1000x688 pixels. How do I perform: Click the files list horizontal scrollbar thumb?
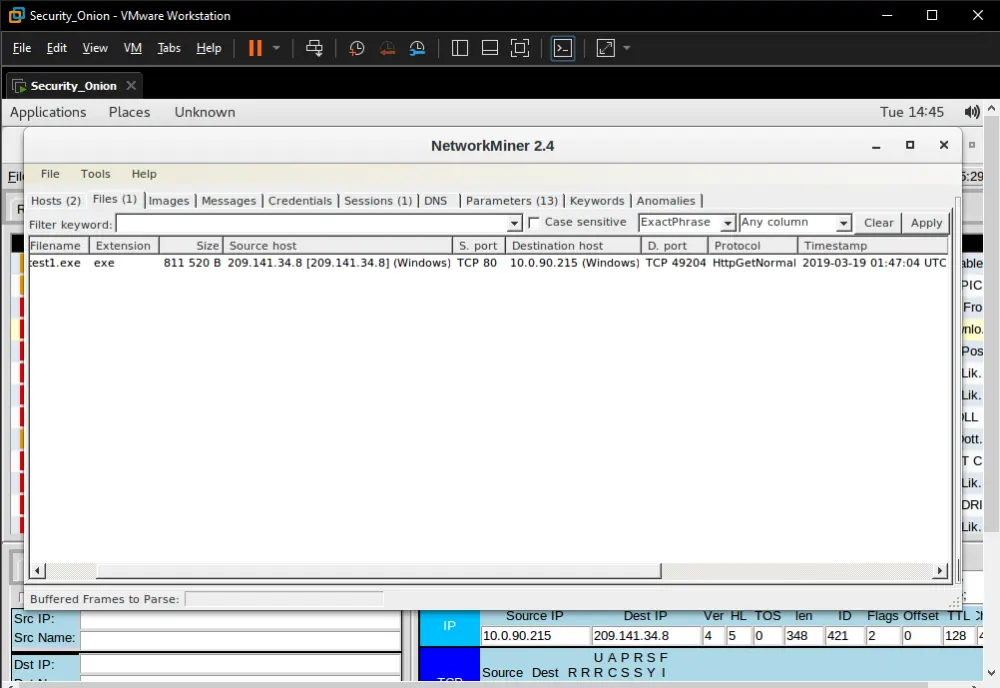pyautogui.click(x=379, y=571)
